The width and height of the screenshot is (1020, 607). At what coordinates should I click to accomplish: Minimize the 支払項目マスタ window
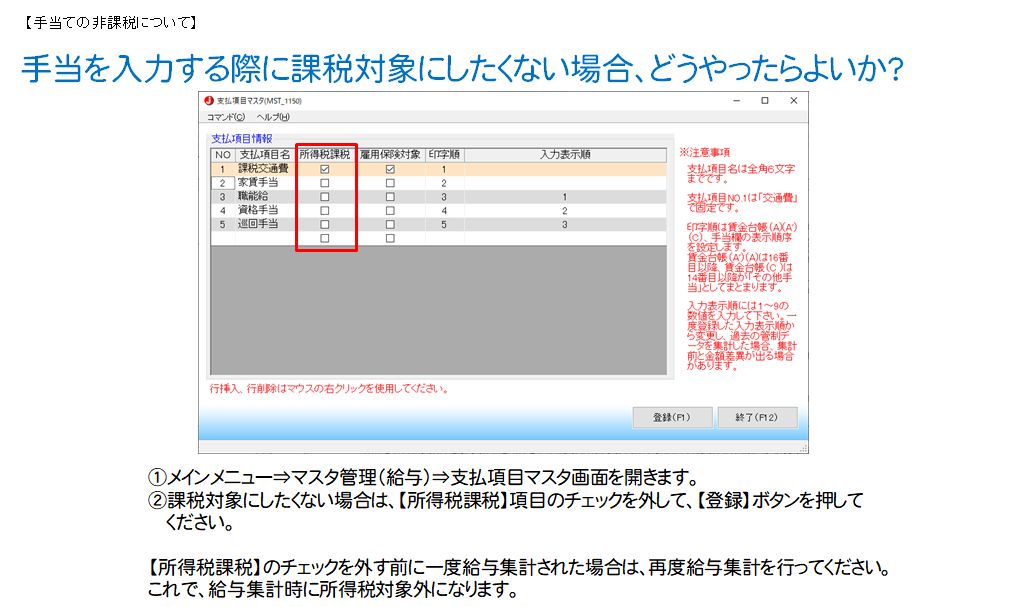coord(735,101)
